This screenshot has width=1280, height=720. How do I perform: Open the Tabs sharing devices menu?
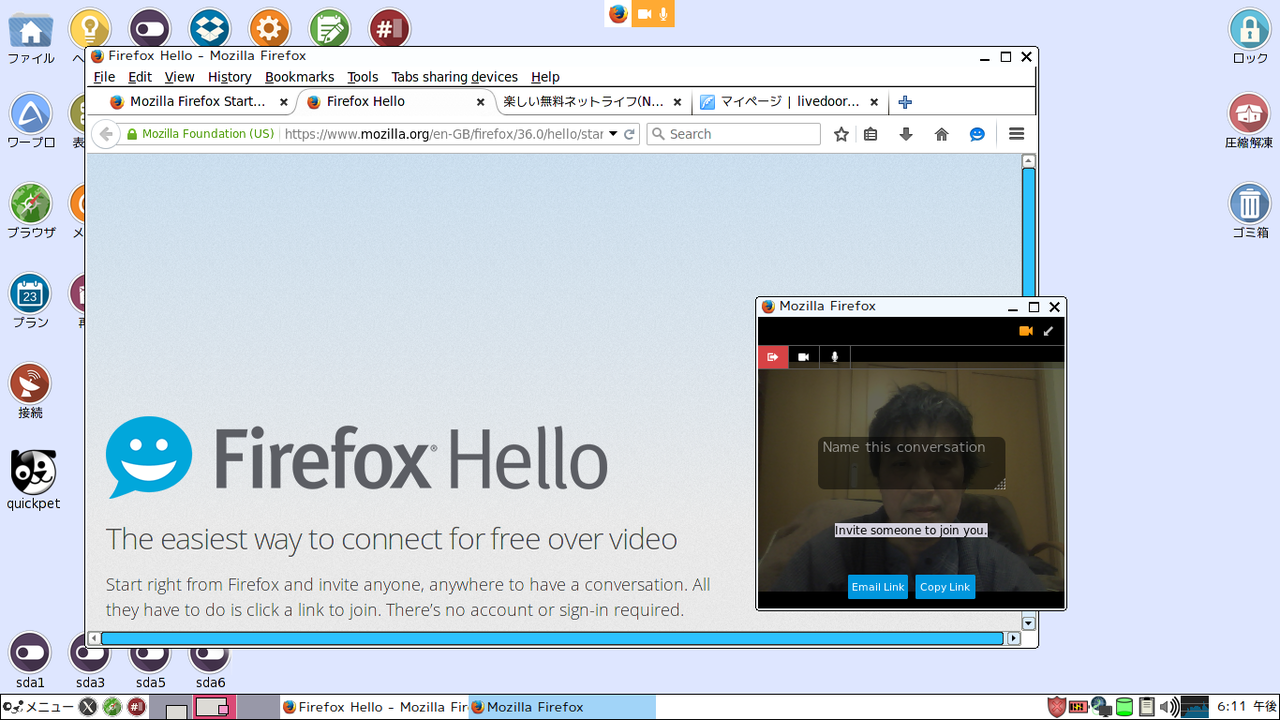[x=455, y=77]
